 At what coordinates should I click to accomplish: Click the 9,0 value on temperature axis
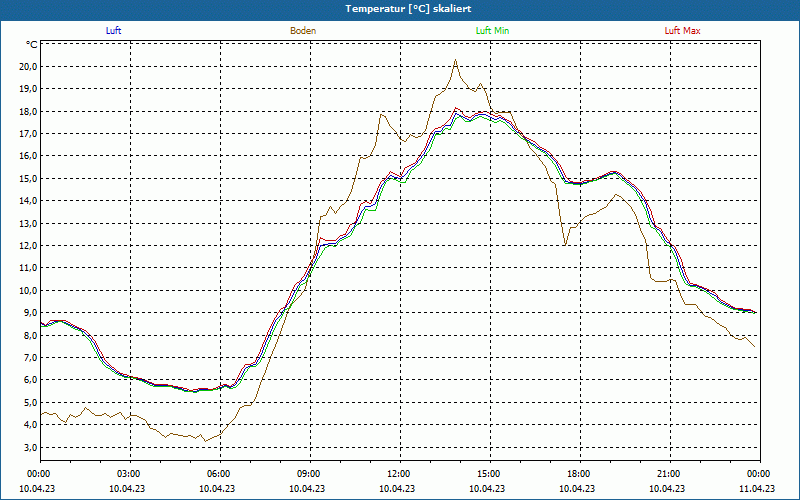tap(30, 313)
